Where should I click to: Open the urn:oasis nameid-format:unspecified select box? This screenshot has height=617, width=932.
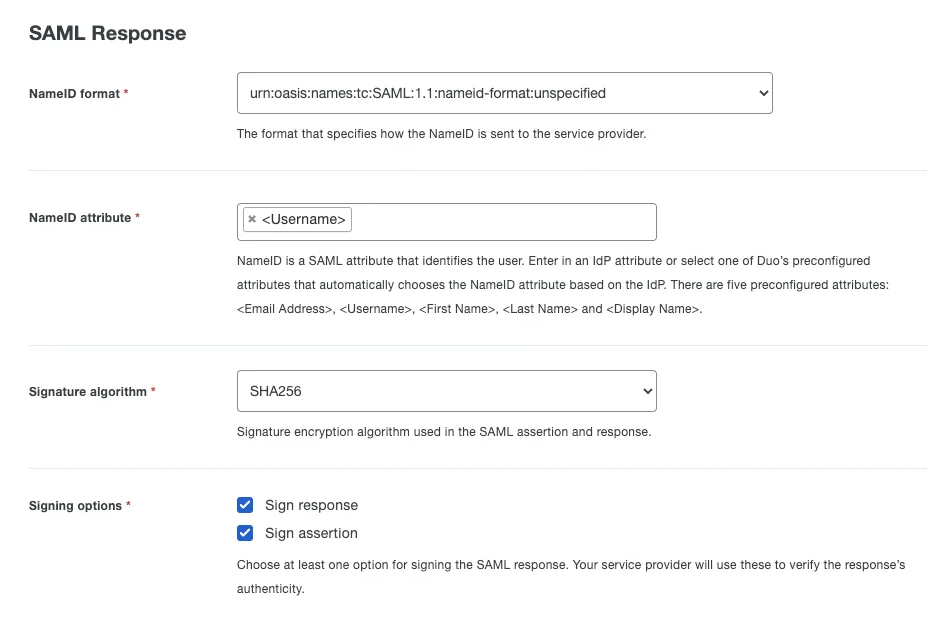click(x=505, y=93)
